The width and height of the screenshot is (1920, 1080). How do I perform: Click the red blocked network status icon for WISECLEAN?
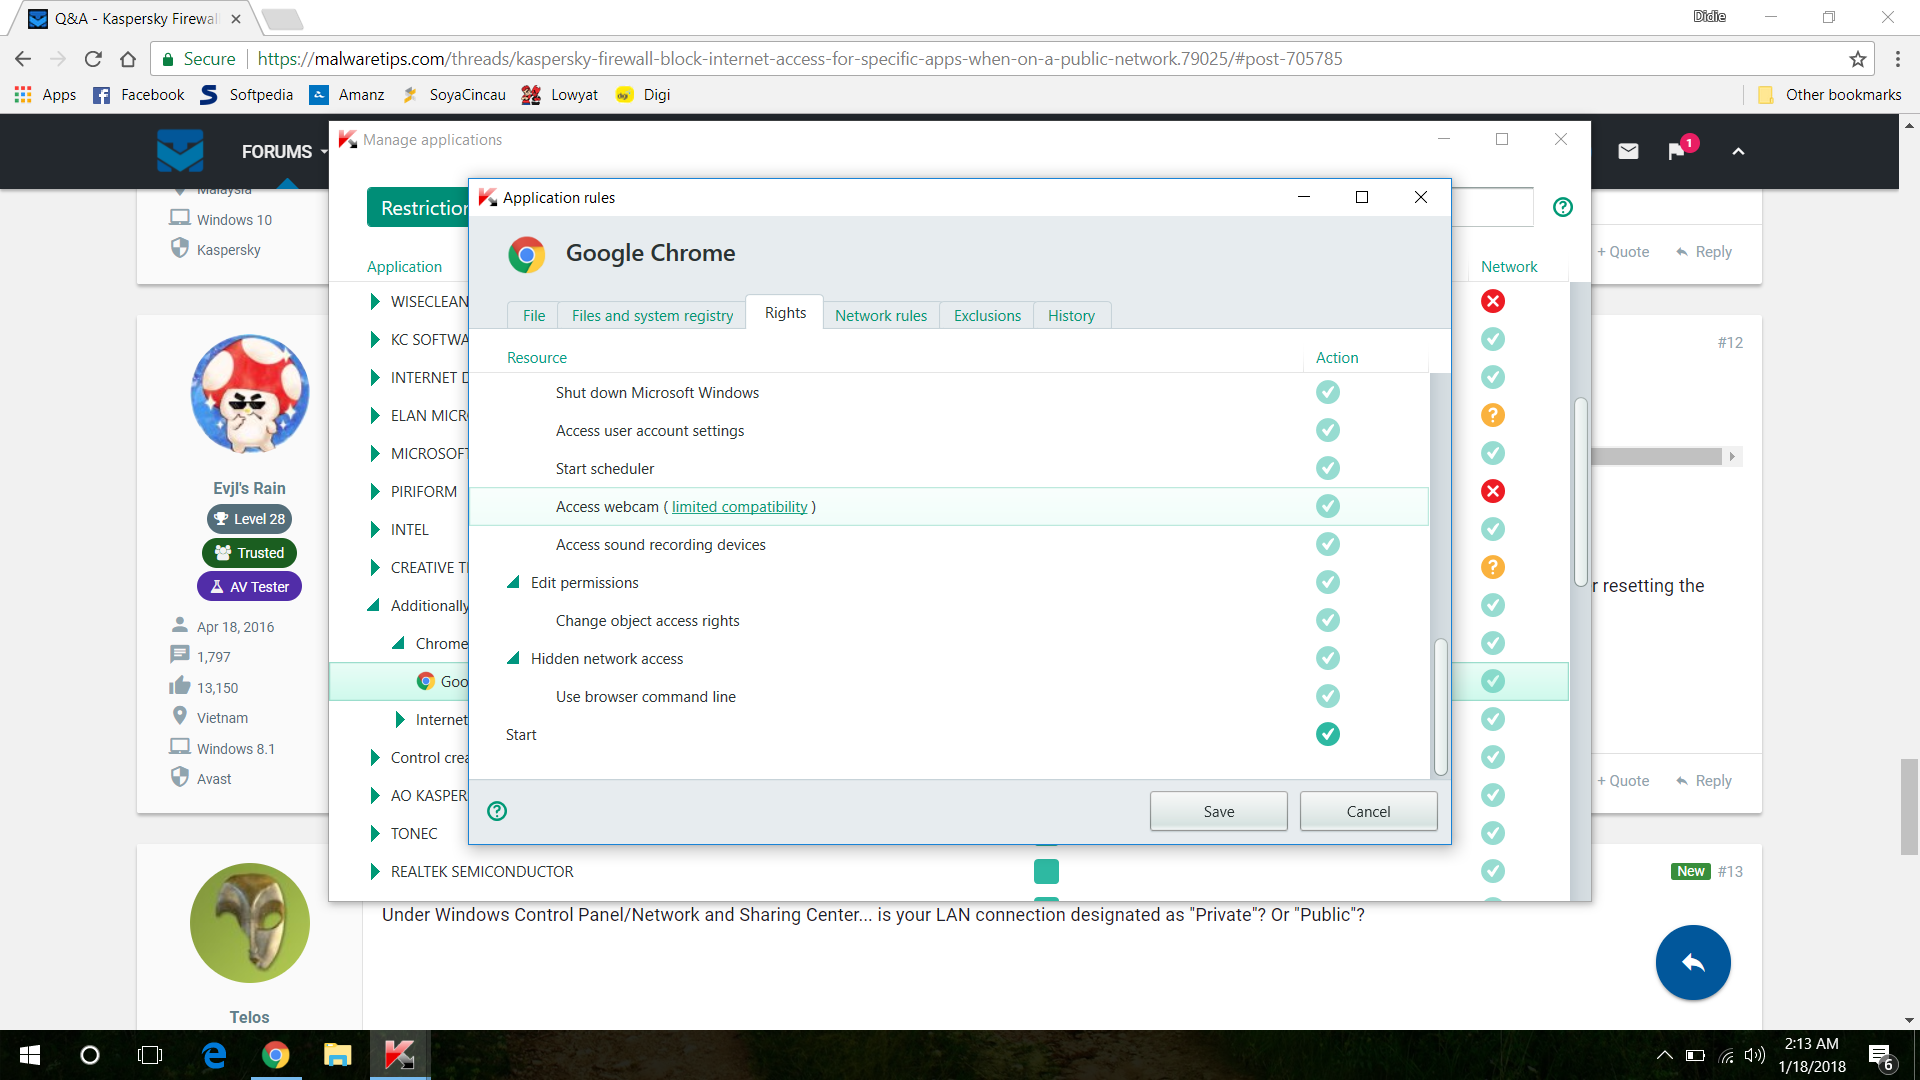(1492, 301)
